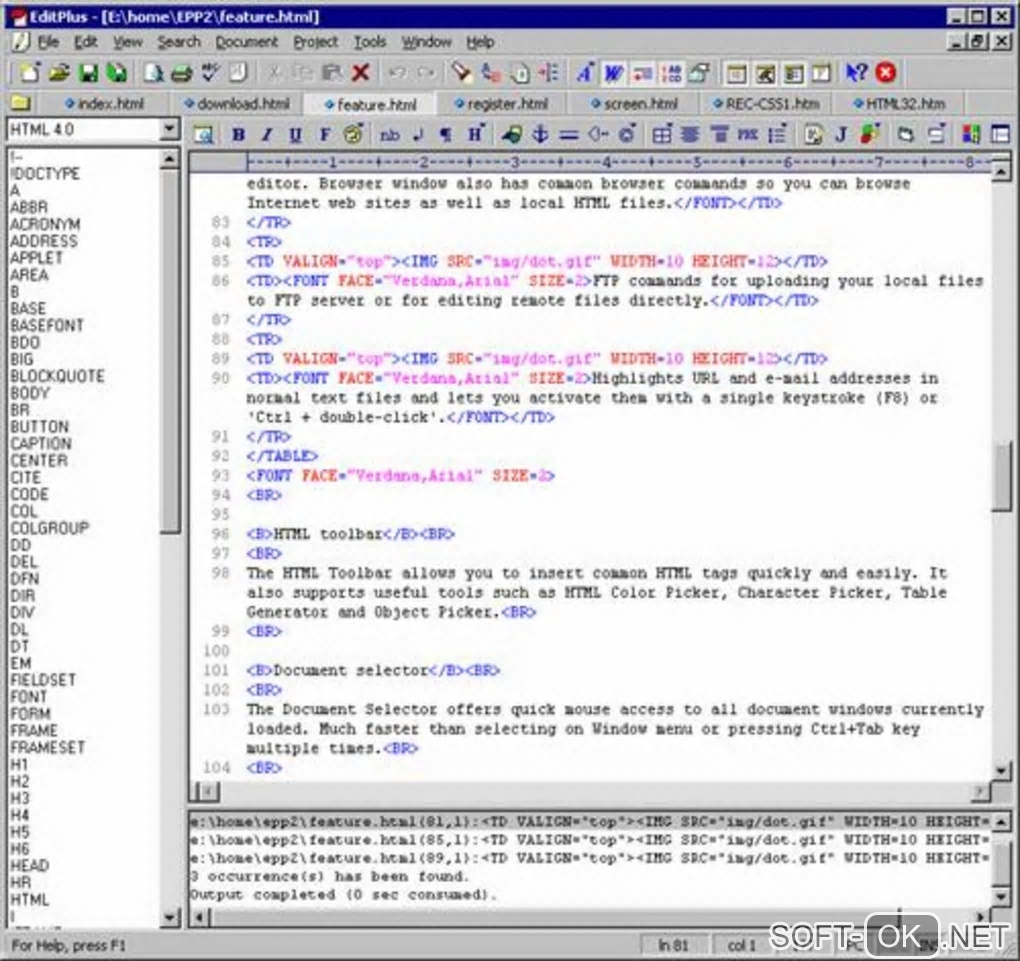
Task: Save the file with the floppy disk icon
Action: click(x=88, y=73)
